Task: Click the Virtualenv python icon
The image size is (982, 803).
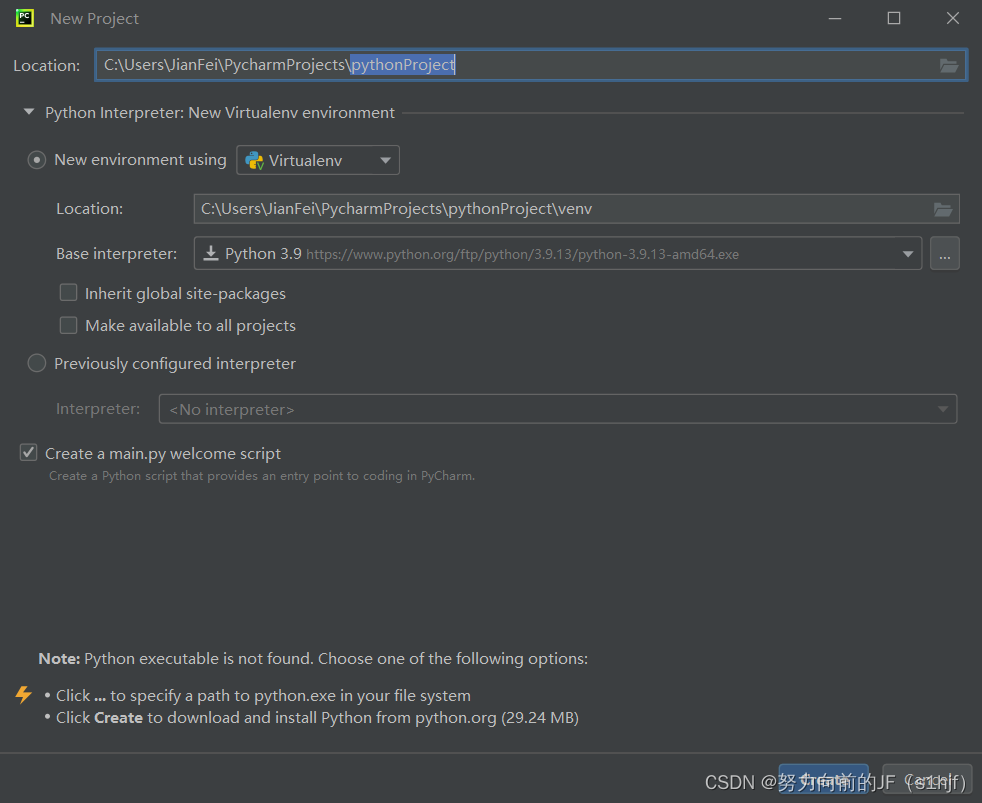Action: click(254, 160)
